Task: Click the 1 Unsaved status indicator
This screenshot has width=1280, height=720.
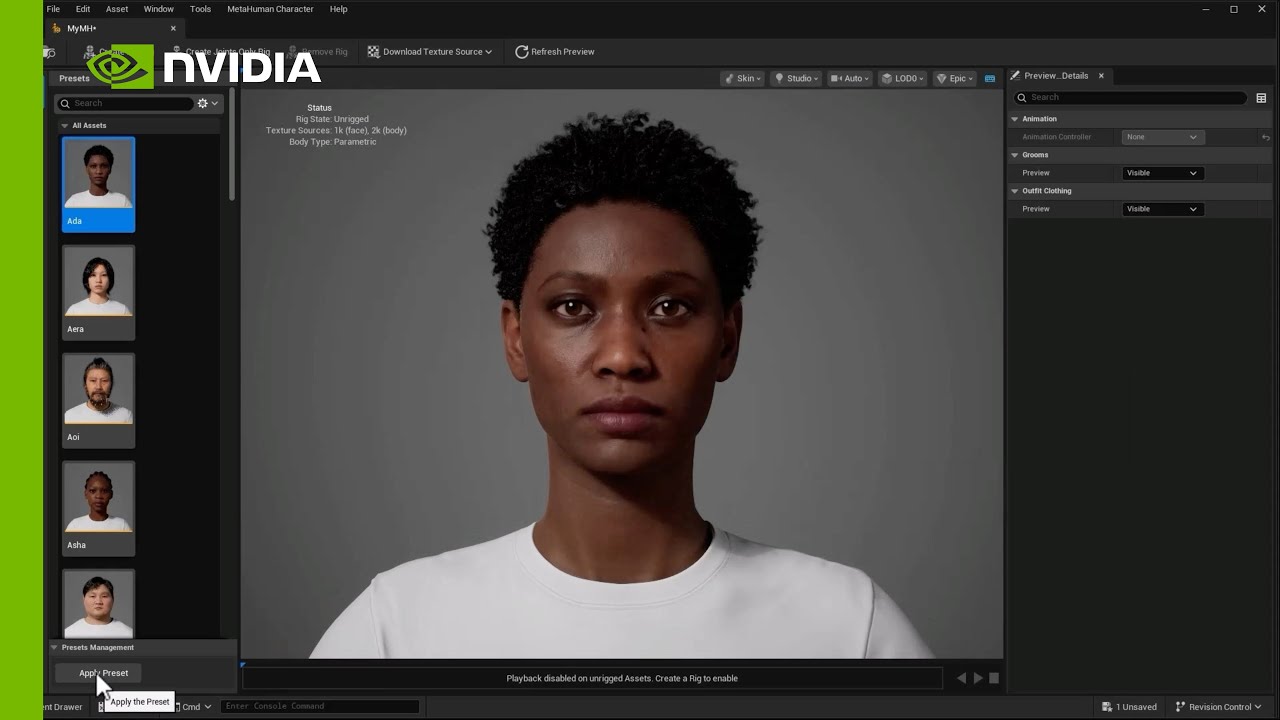Action: [1130, 707]
